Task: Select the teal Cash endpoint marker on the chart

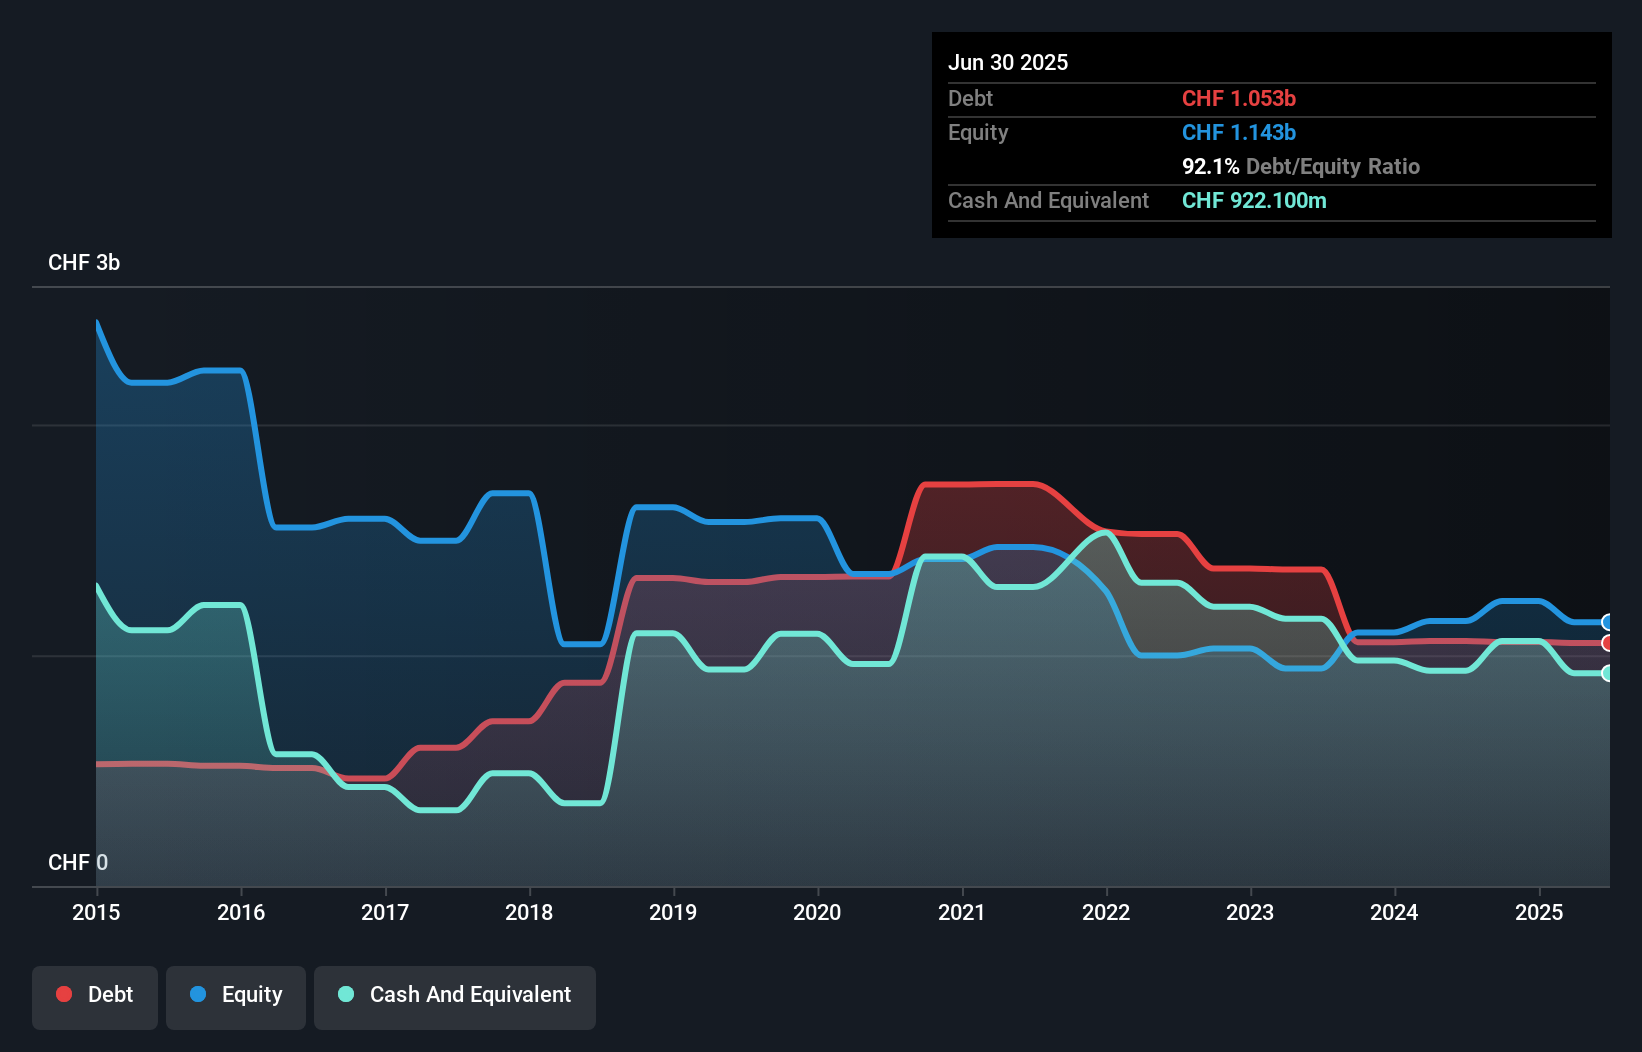Action: coord(1608,674)
